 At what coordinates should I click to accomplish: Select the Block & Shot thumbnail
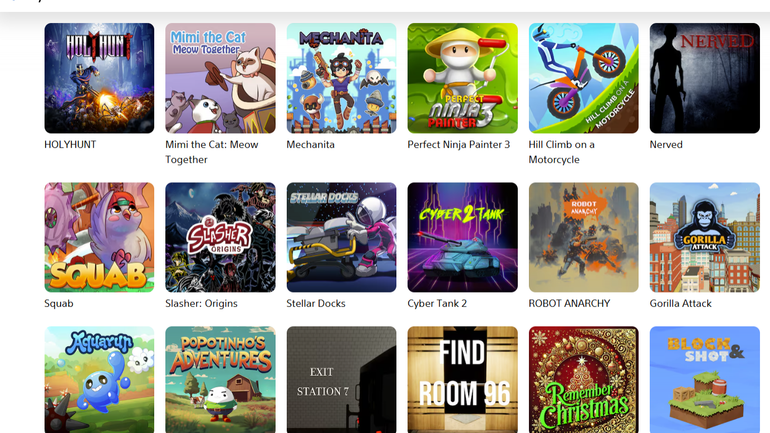pyautogui.click(x=705, y=379)
